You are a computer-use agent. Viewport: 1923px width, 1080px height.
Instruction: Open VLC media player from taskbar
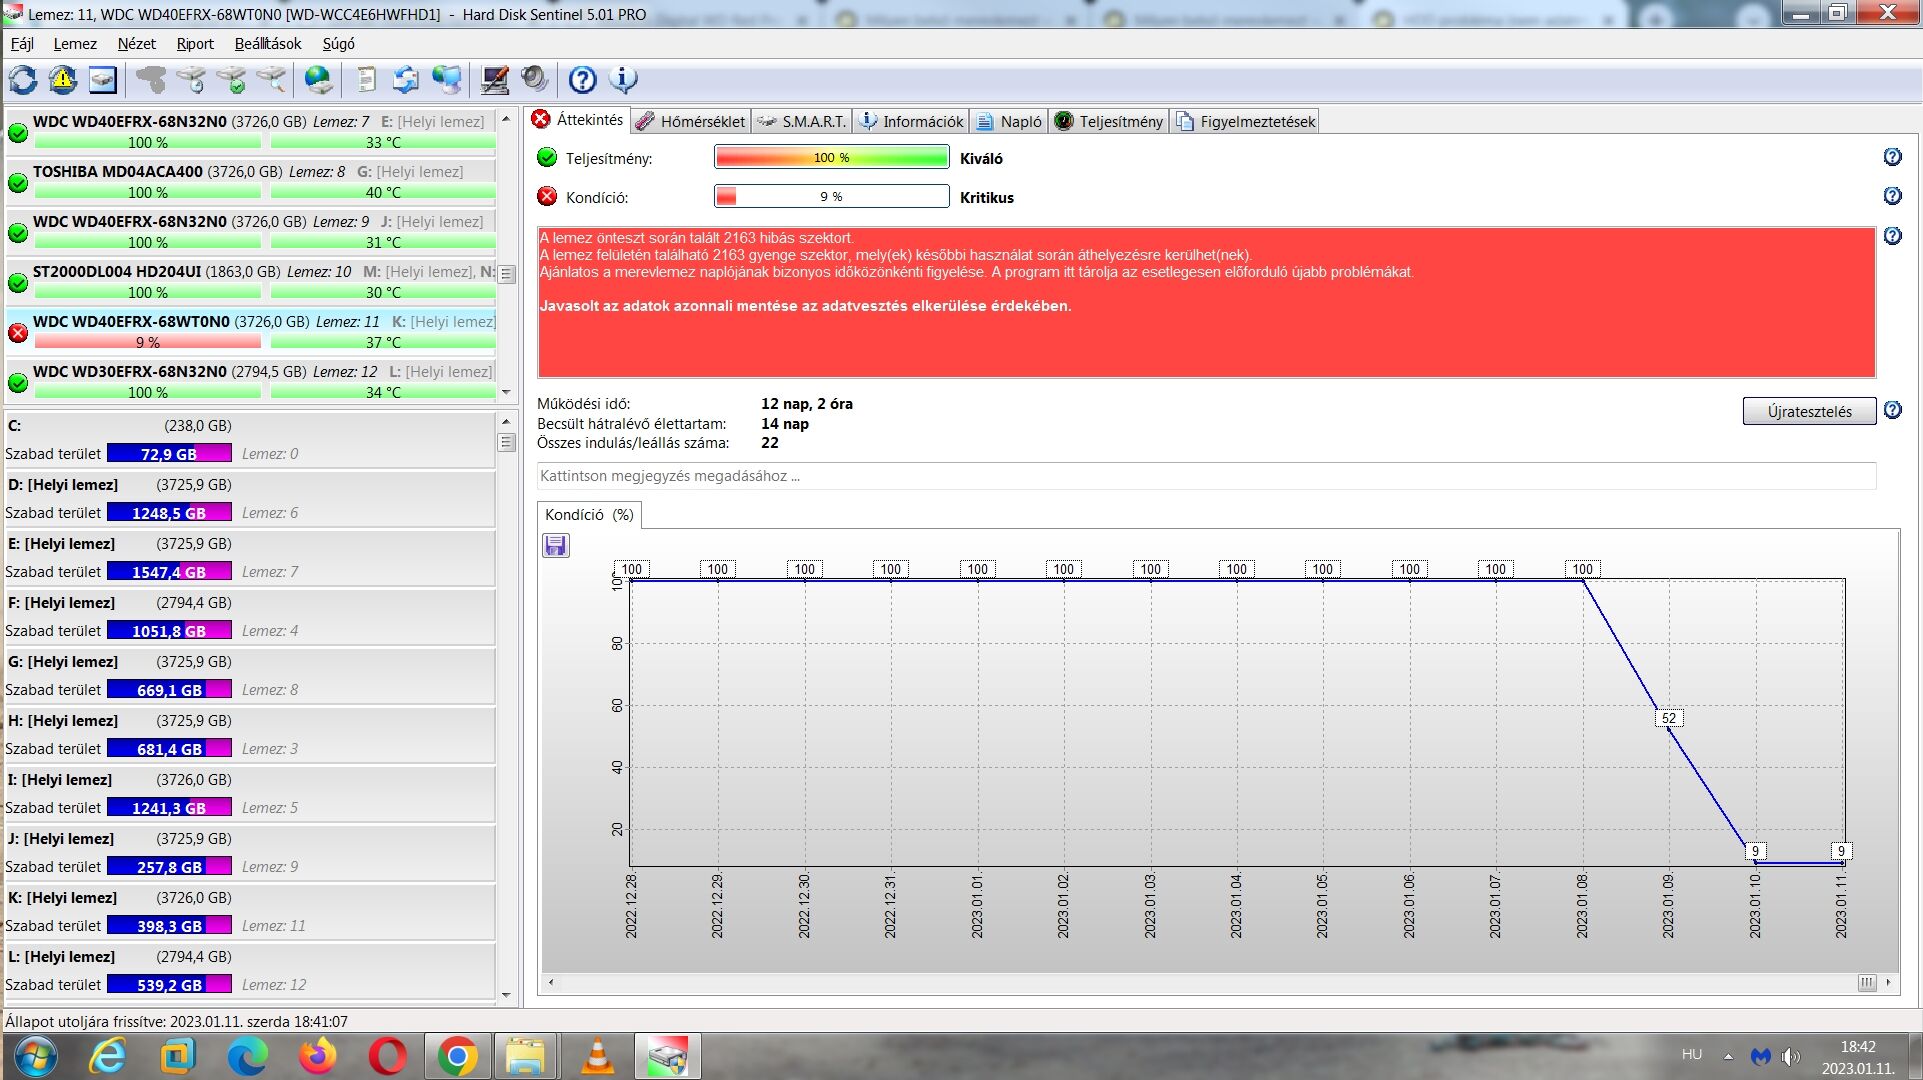coord(598,1056)
